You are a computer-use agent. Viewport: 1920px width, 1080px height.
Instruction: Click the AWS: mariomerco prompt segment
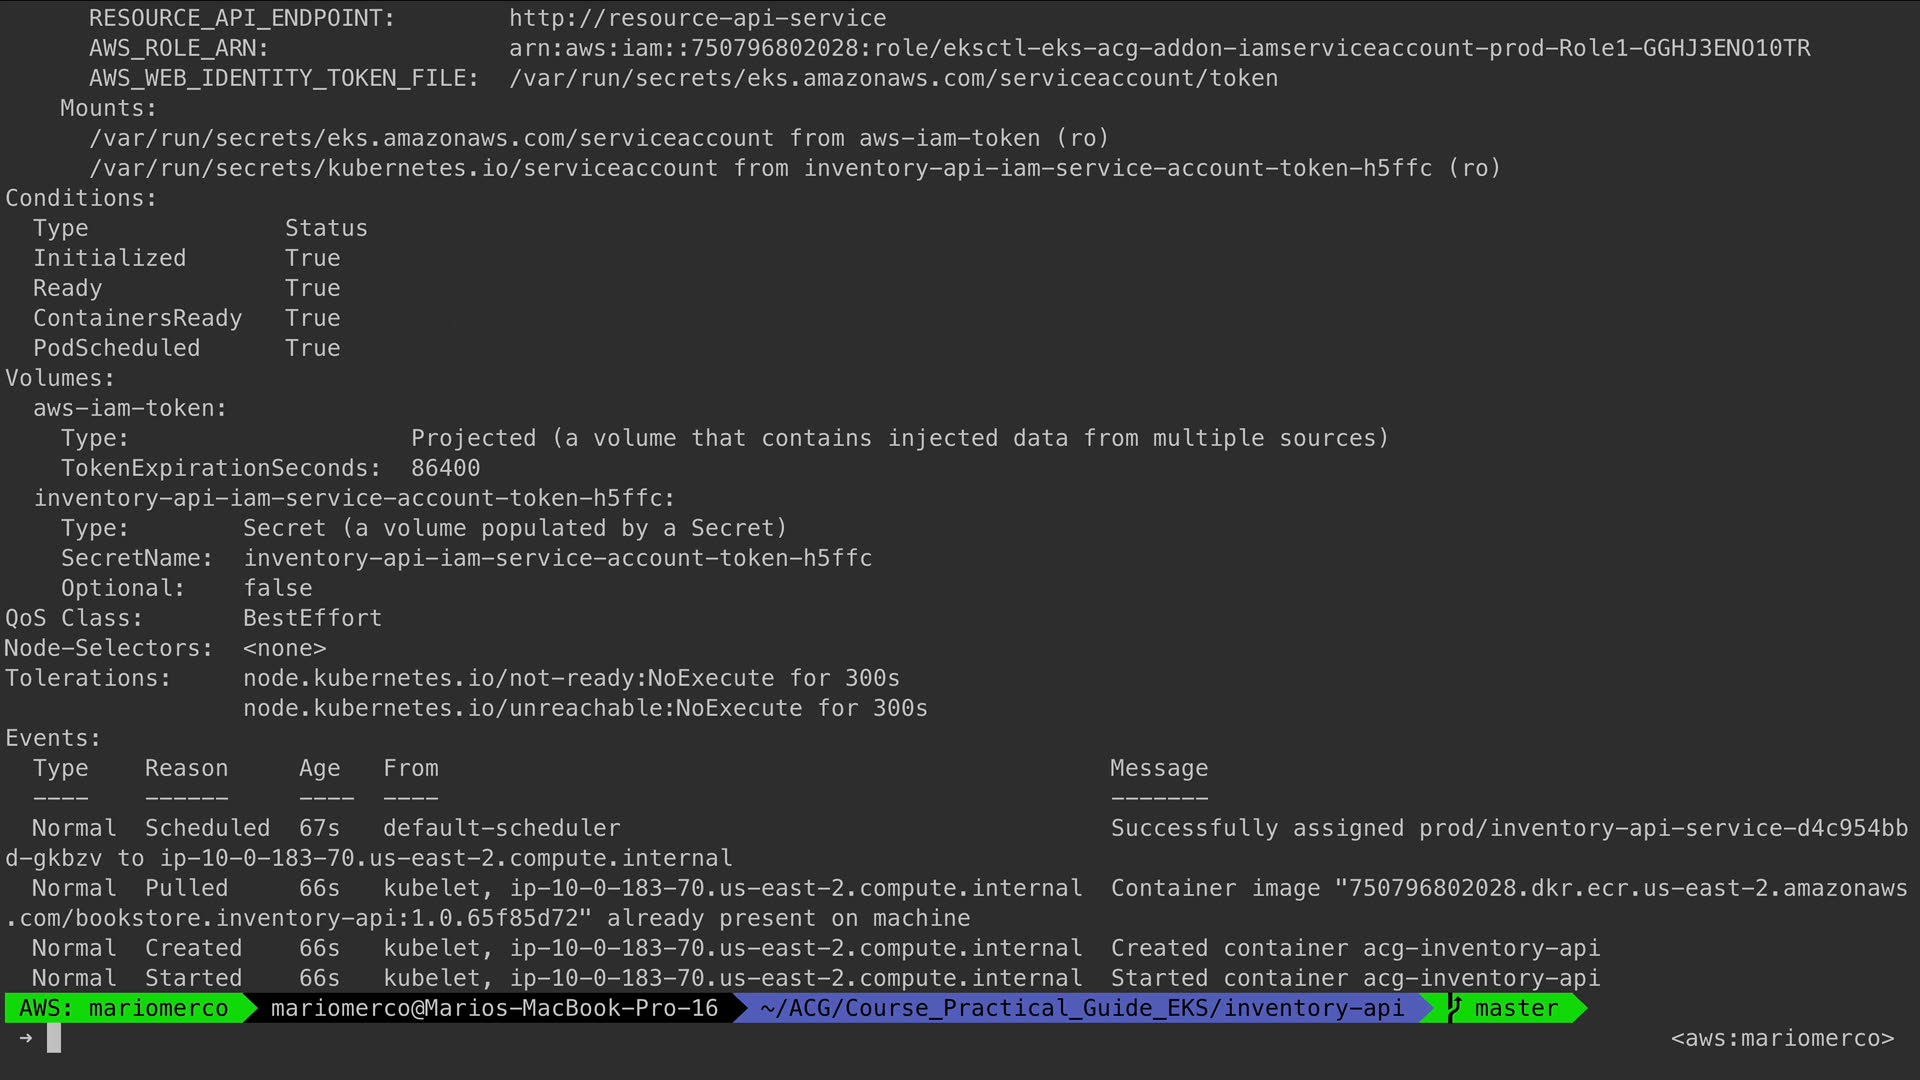click(x=123, y=1008)
